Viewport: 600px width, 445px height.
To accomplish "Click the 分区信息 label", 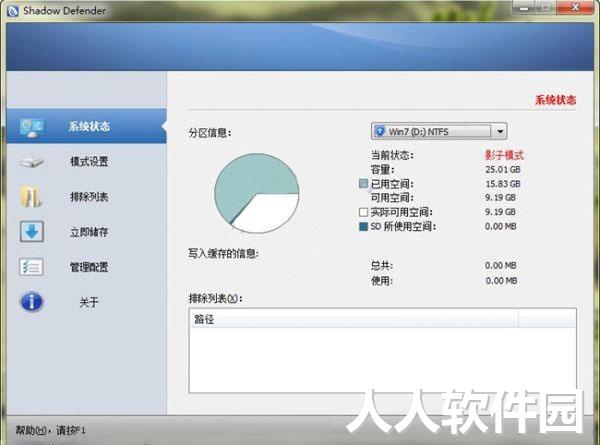I will click(210, 133).
